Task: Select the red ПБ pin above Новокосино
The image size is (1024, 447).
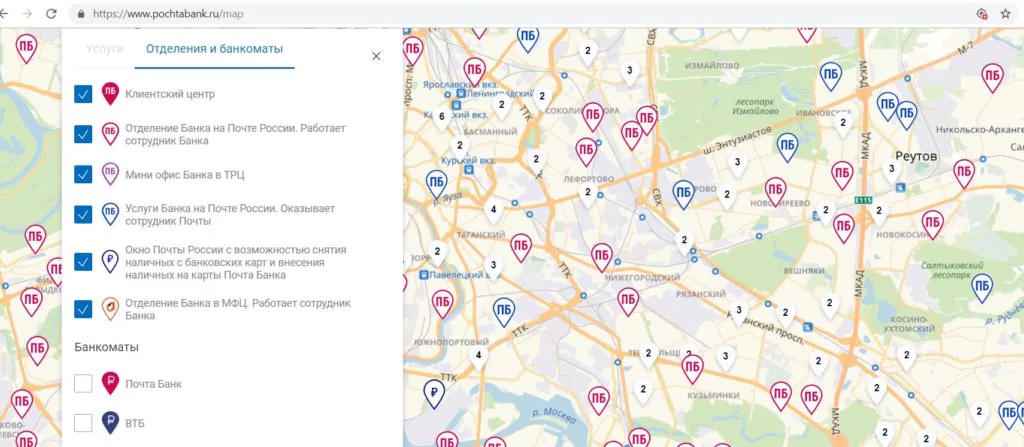Action: pos(932,225)
